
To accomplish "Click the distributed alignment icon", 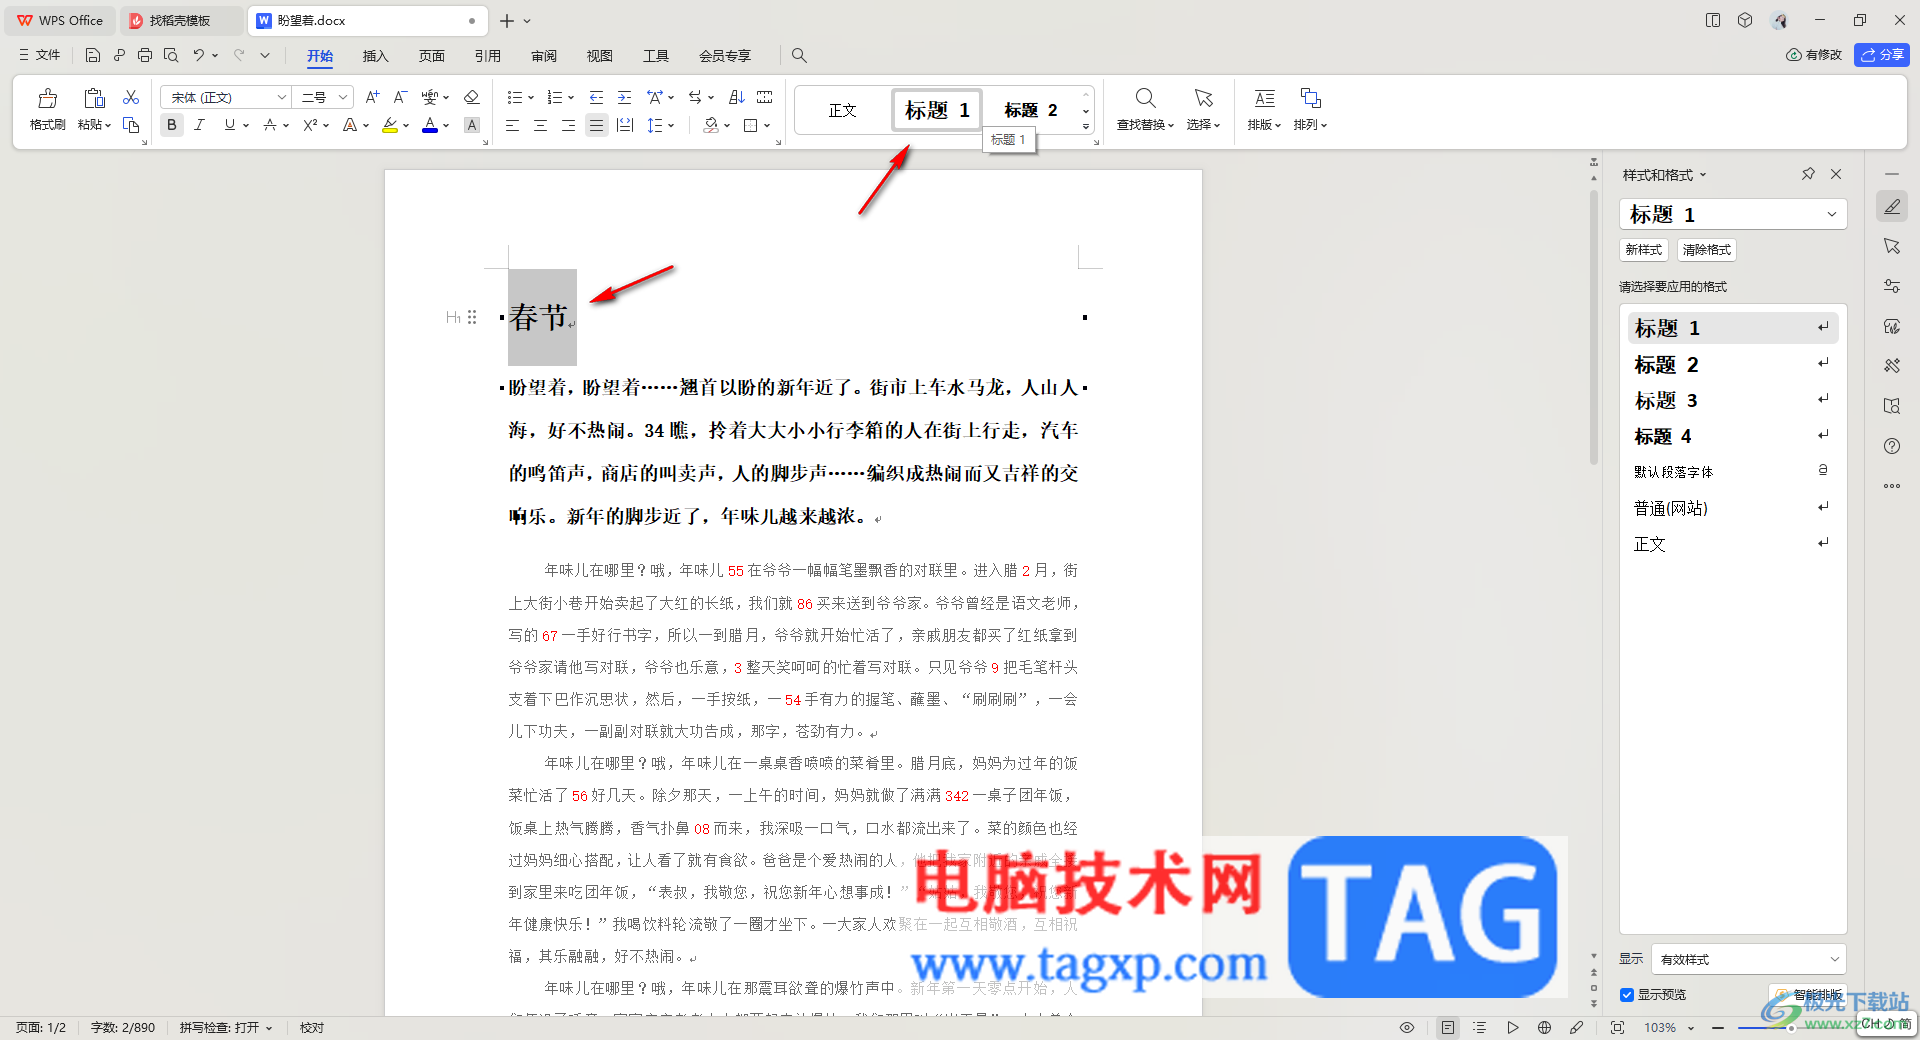I will click(625, 125).
